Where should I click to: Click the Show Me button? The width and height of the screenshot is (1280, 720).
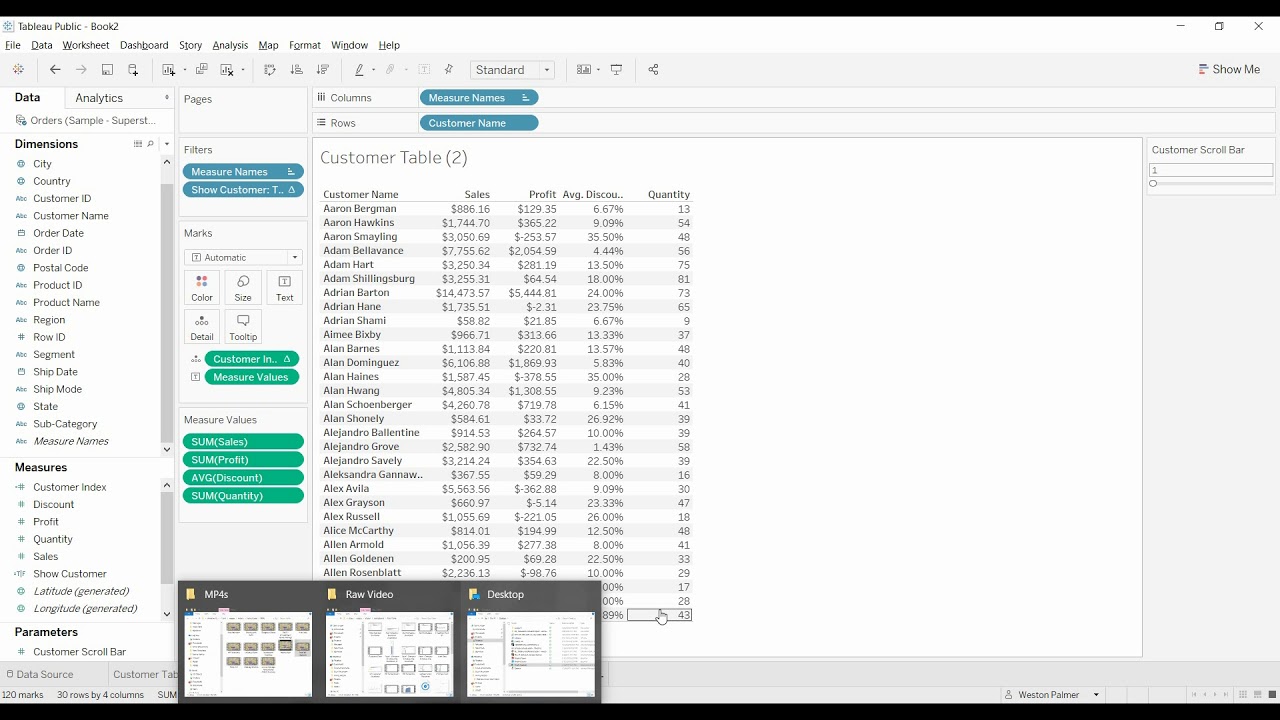point(1229,70)
